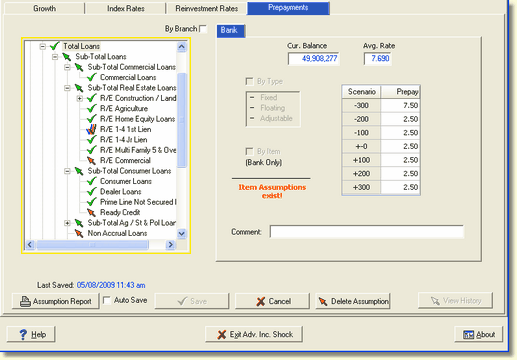This screenshot has width=517, height=360.
Task: Click the red X on Exit Adv. Inc. Shock
Action: coord(222,335)
